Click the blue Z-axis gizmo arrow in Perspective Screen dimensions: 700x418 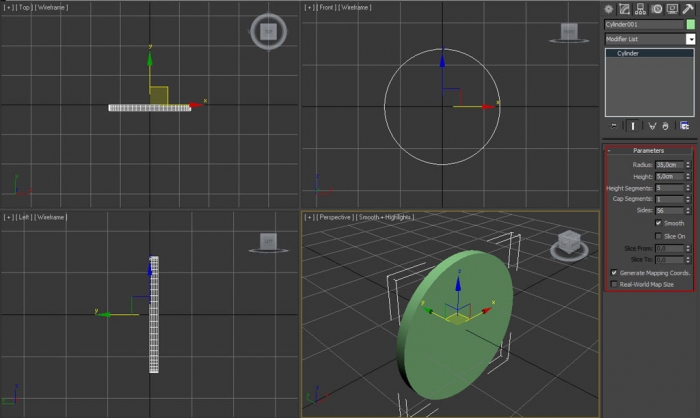(458, 283)
